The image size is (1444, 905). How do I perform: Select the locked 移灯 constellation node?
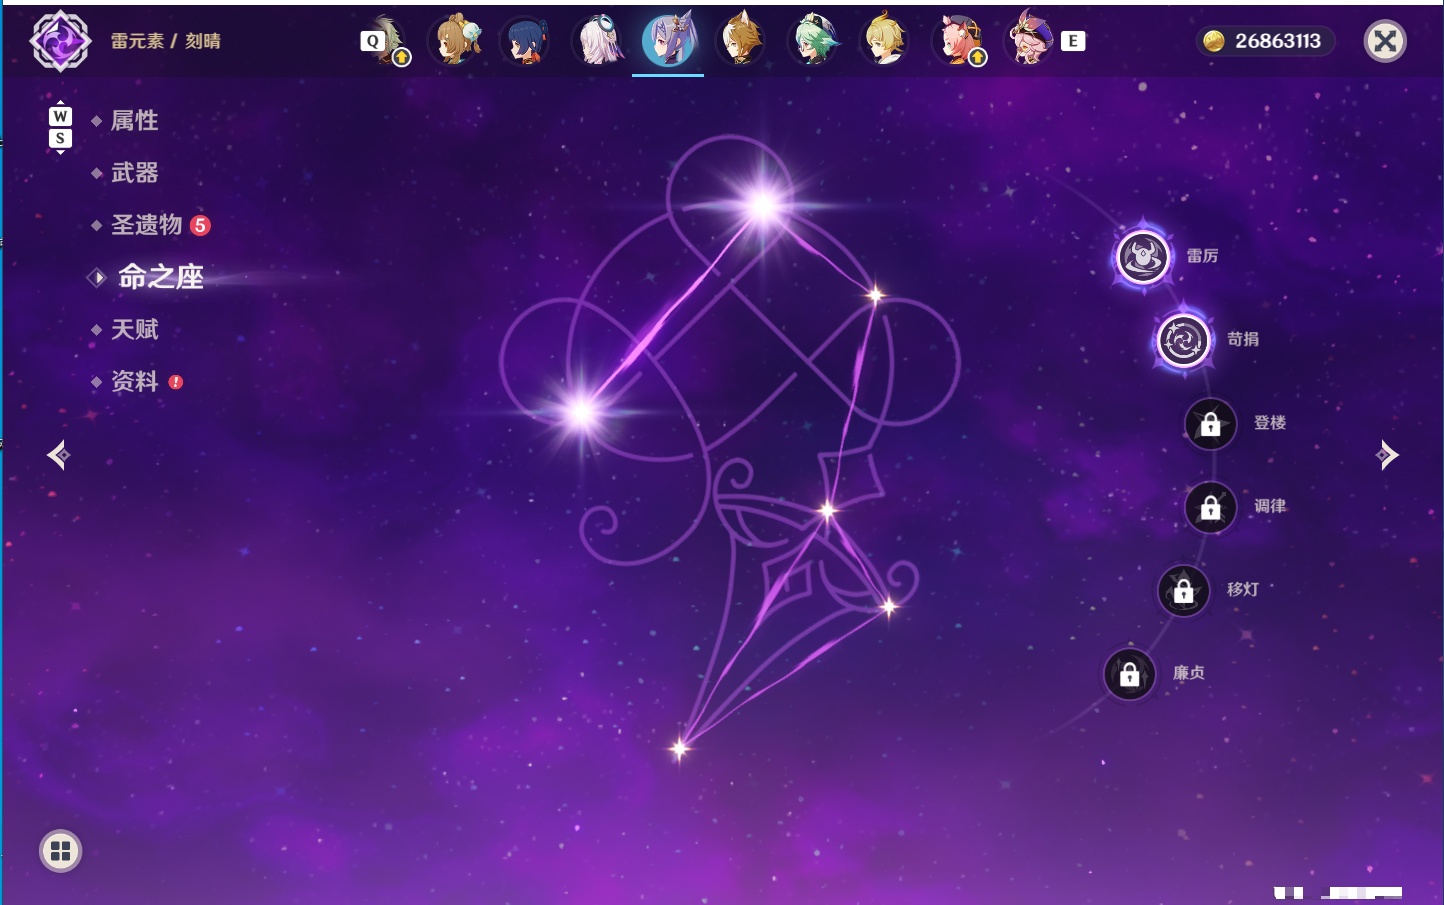click(1183, 591)
